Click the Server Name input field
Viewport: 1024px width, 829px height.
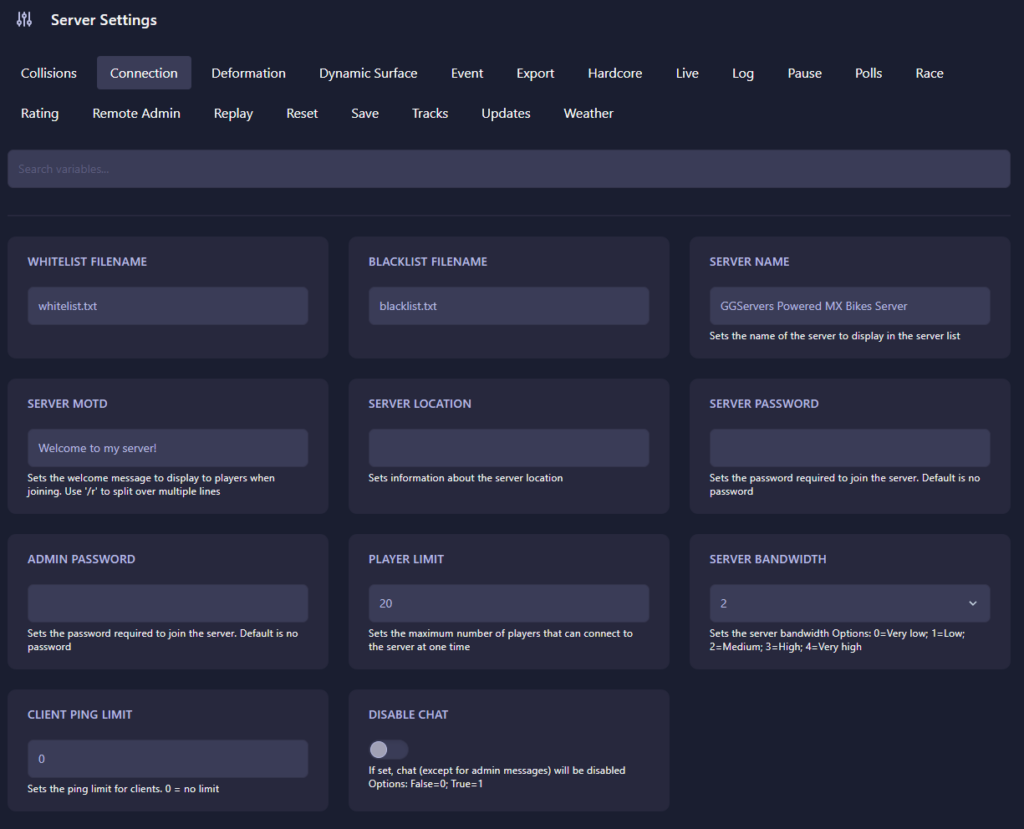tap(850, 306)
